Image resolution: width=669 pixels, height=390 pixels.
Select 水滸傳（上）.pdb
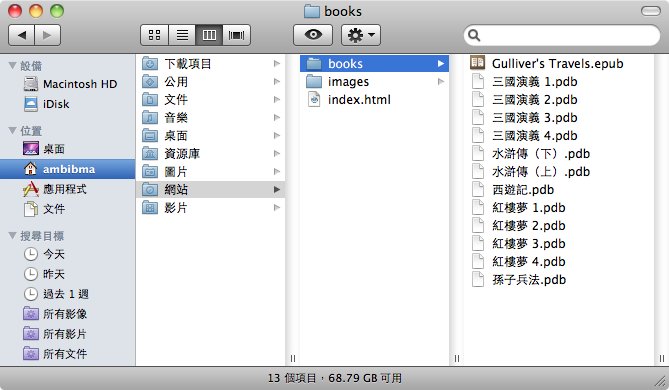click(558, 172)
